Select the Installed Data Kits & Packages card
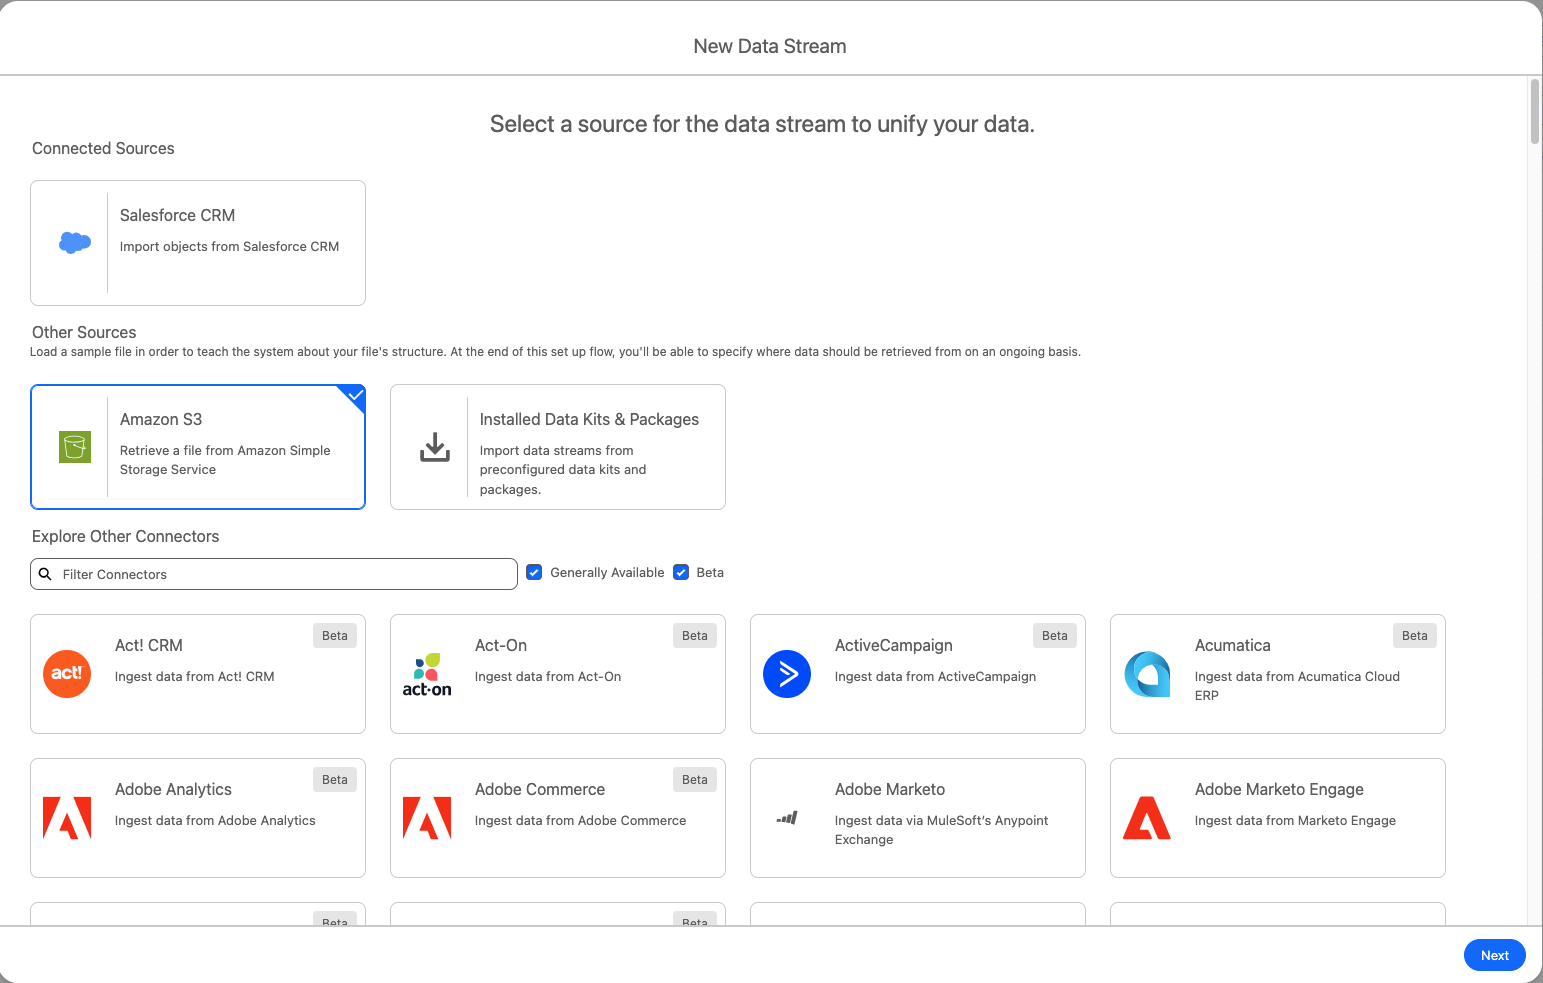 click(557, 447)
